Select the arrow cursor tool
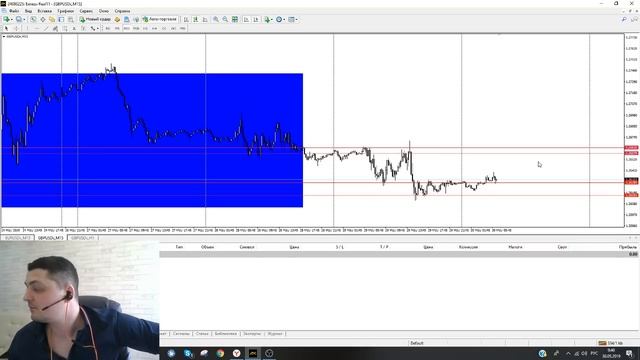 [6, 28]
